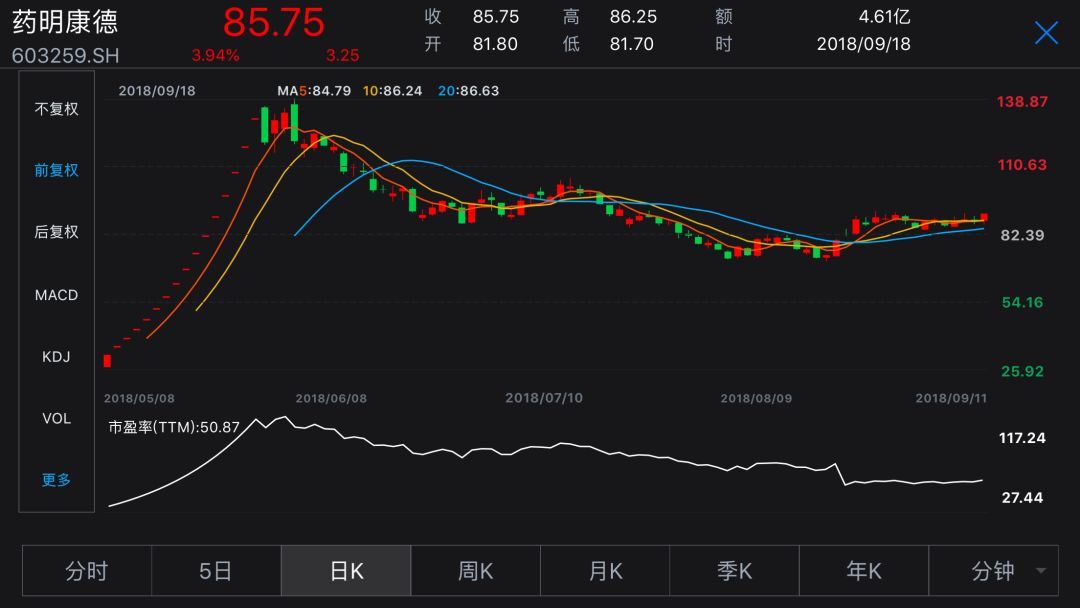This screenshot has width=1080, height=608.
Task: Switch to the 日K daily chart tab
Action: coord(346,571)
